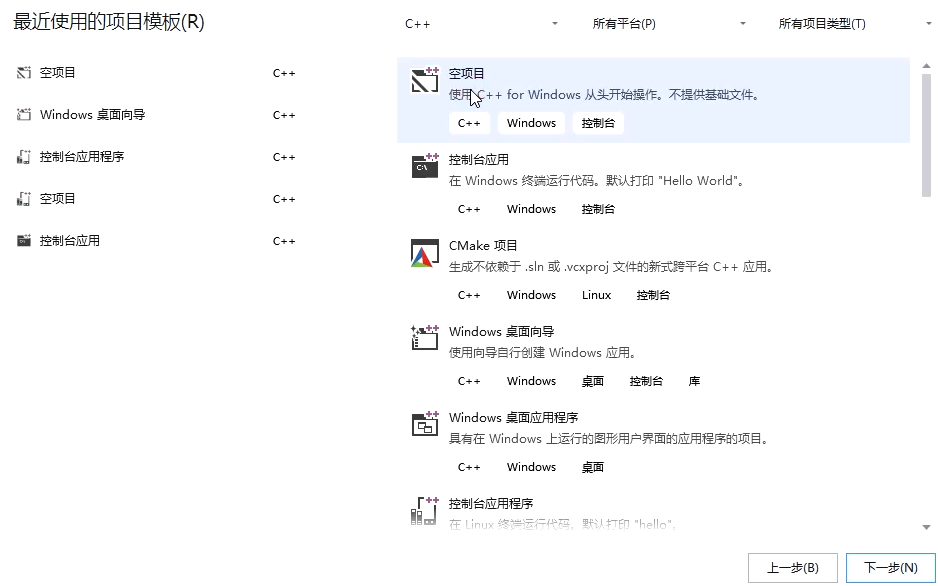Click recent 控制台应用程序 icon in left list

point(24,157)
